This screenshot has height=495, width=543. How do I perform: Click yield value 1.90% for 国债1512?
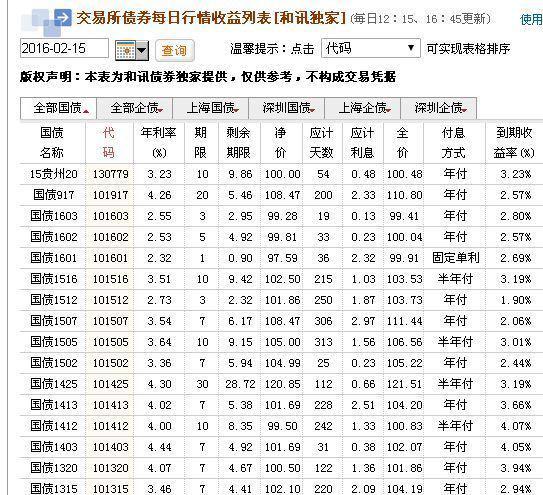coord(516,300)
